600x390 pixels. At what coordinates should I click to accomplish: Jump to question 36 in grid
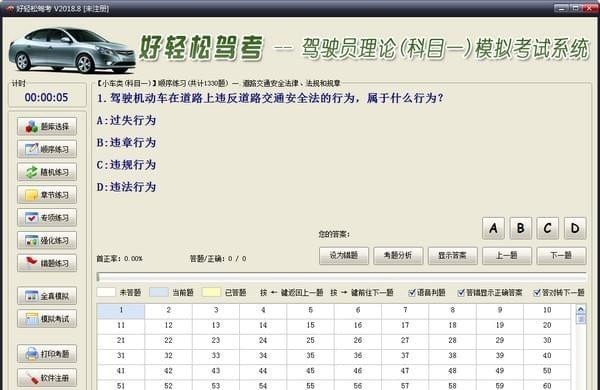pos(358,356)
